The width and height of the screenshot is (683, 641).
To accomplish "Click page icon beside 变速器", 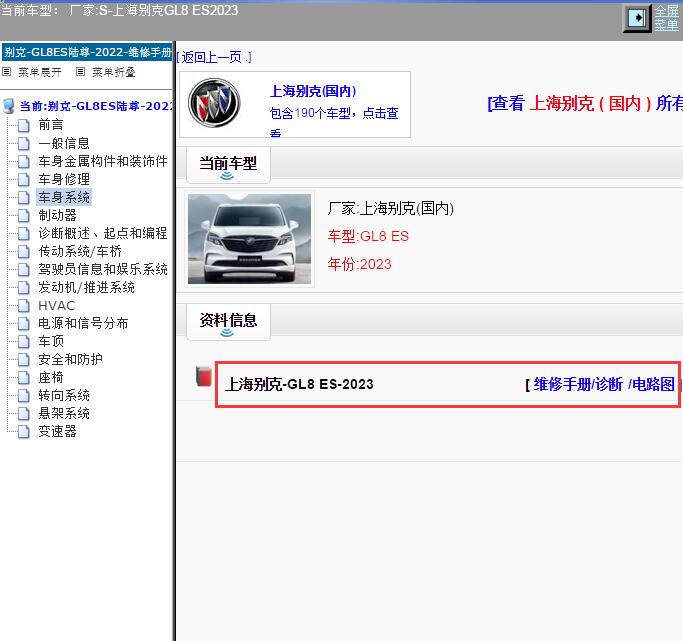I will coord(24,432).
